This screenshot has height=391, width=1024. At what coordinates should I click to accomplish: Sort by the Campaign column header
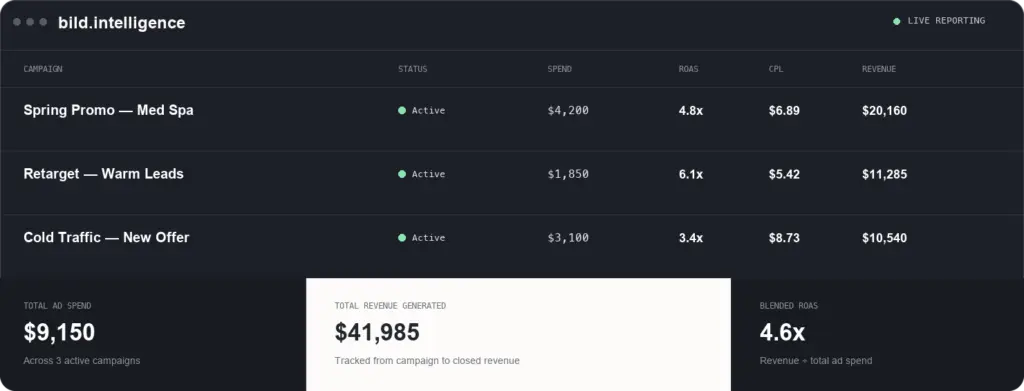[43, 69]
